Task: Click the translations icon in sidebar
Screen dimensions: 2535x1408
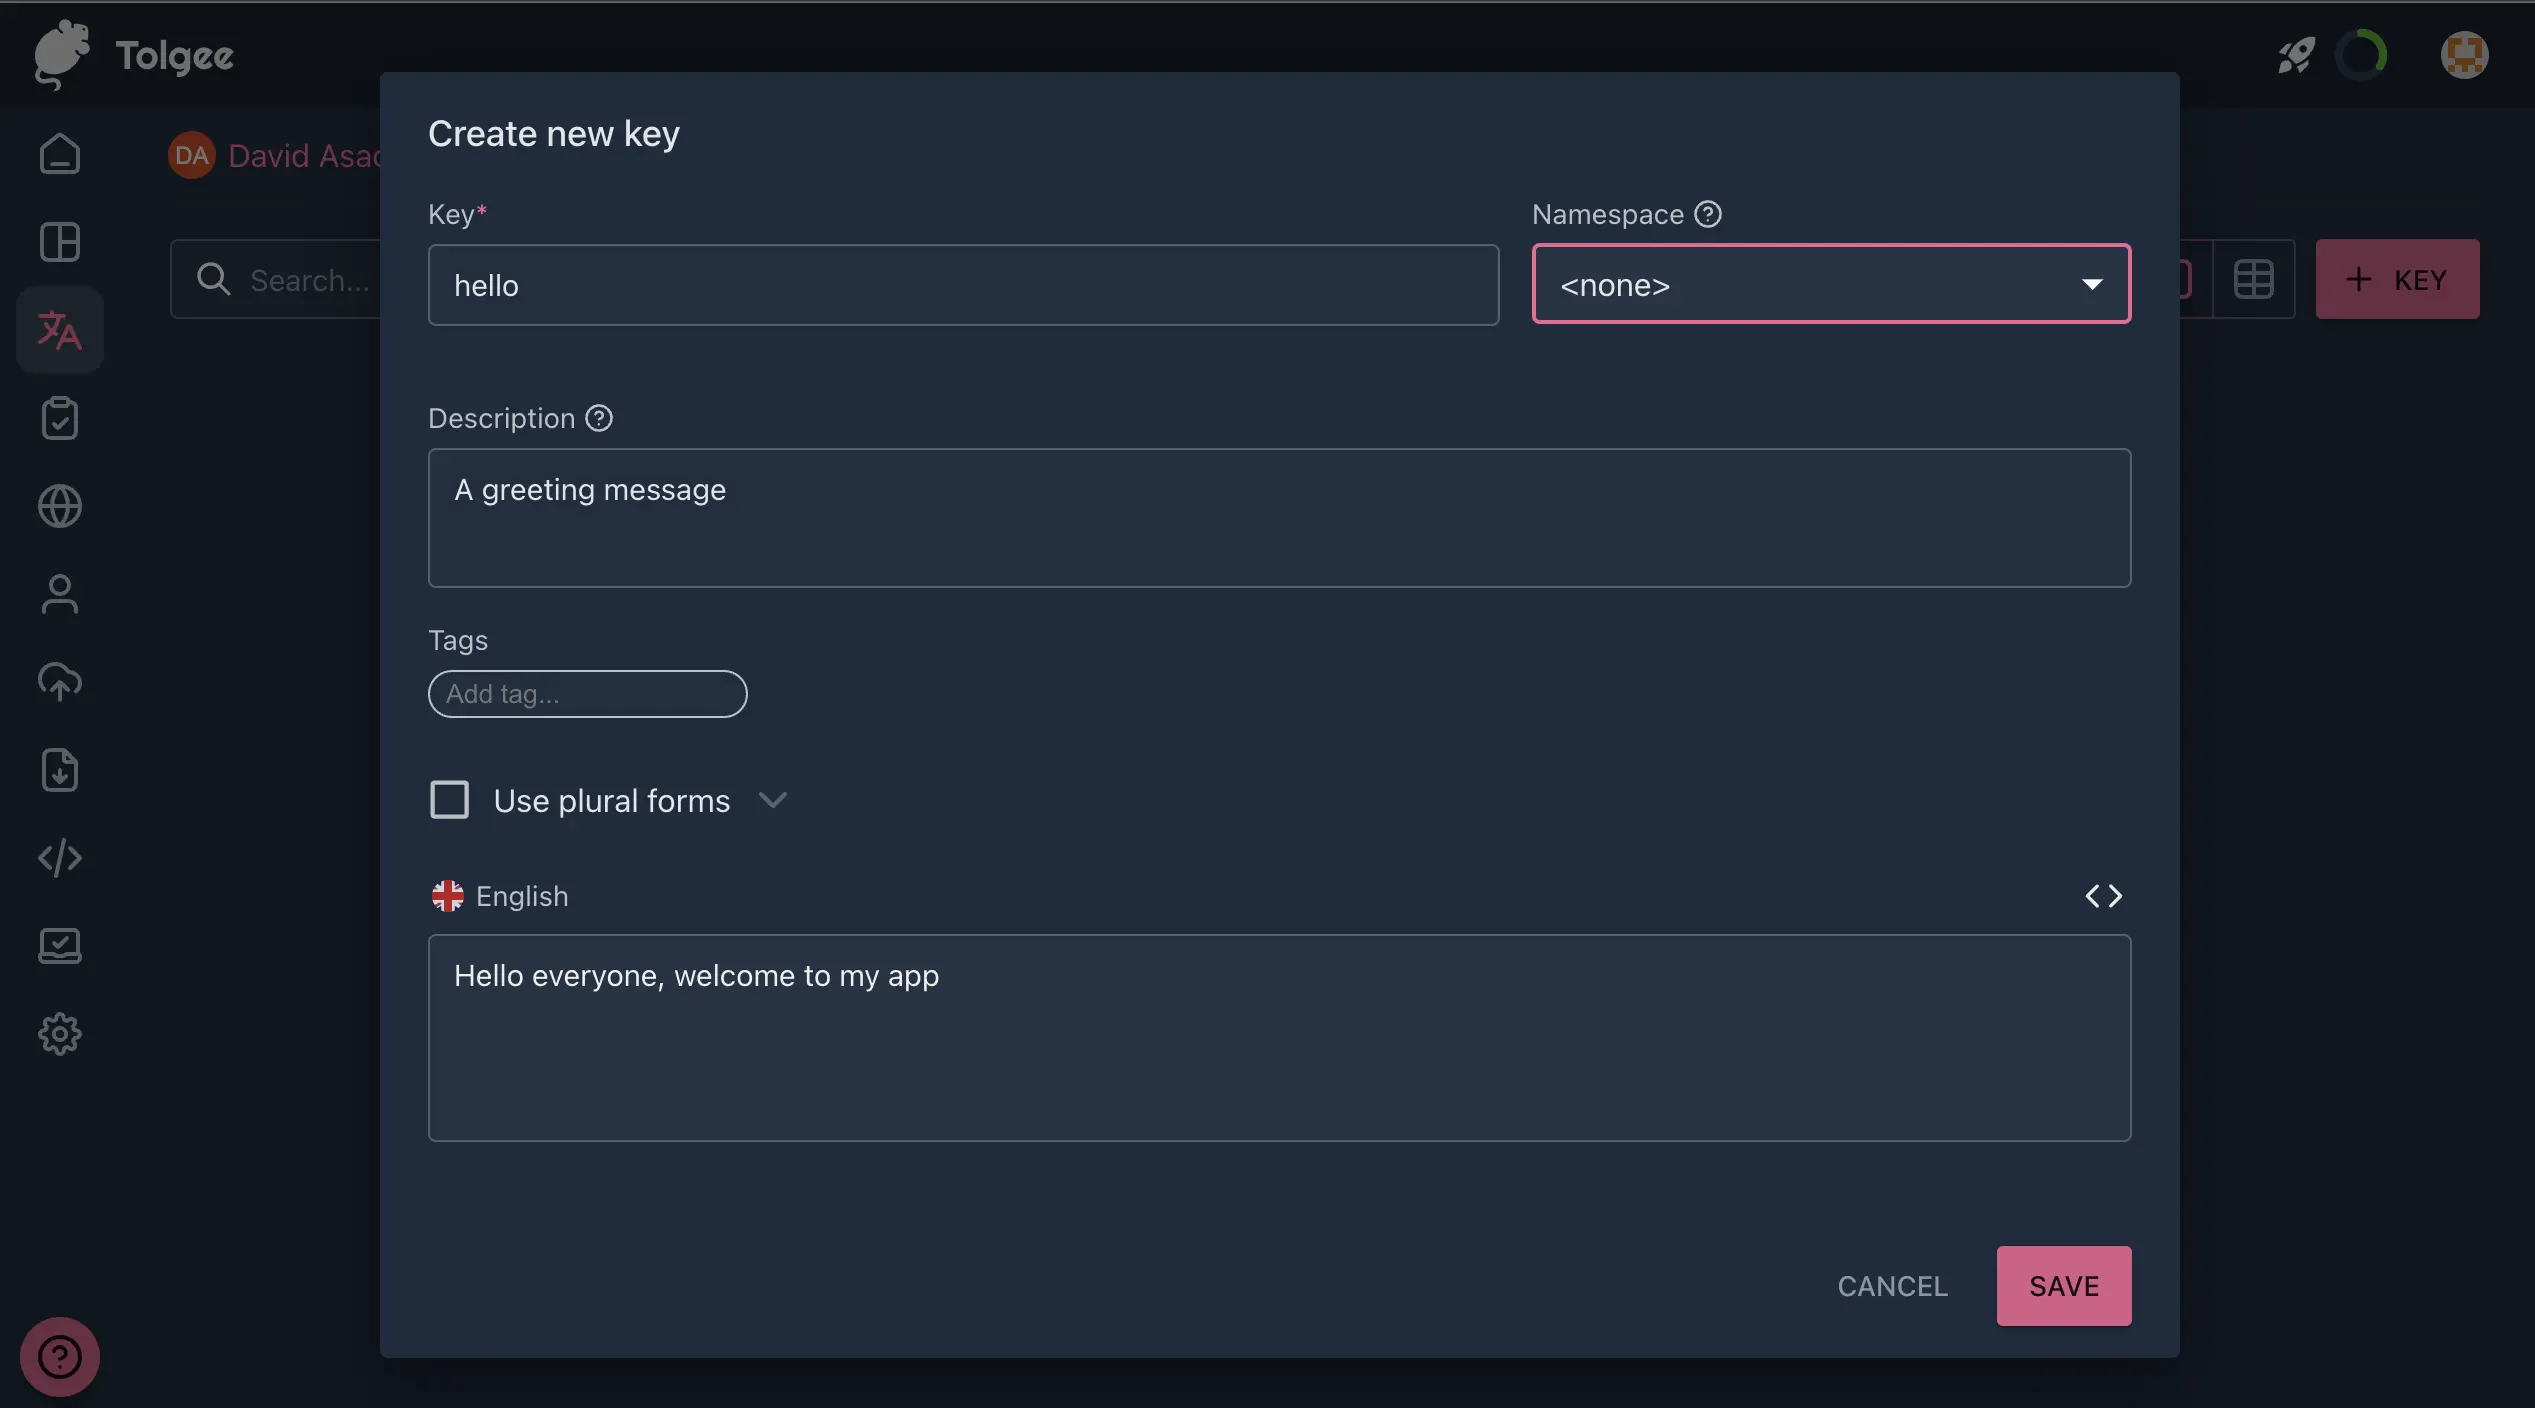Action: click(60, 331)
